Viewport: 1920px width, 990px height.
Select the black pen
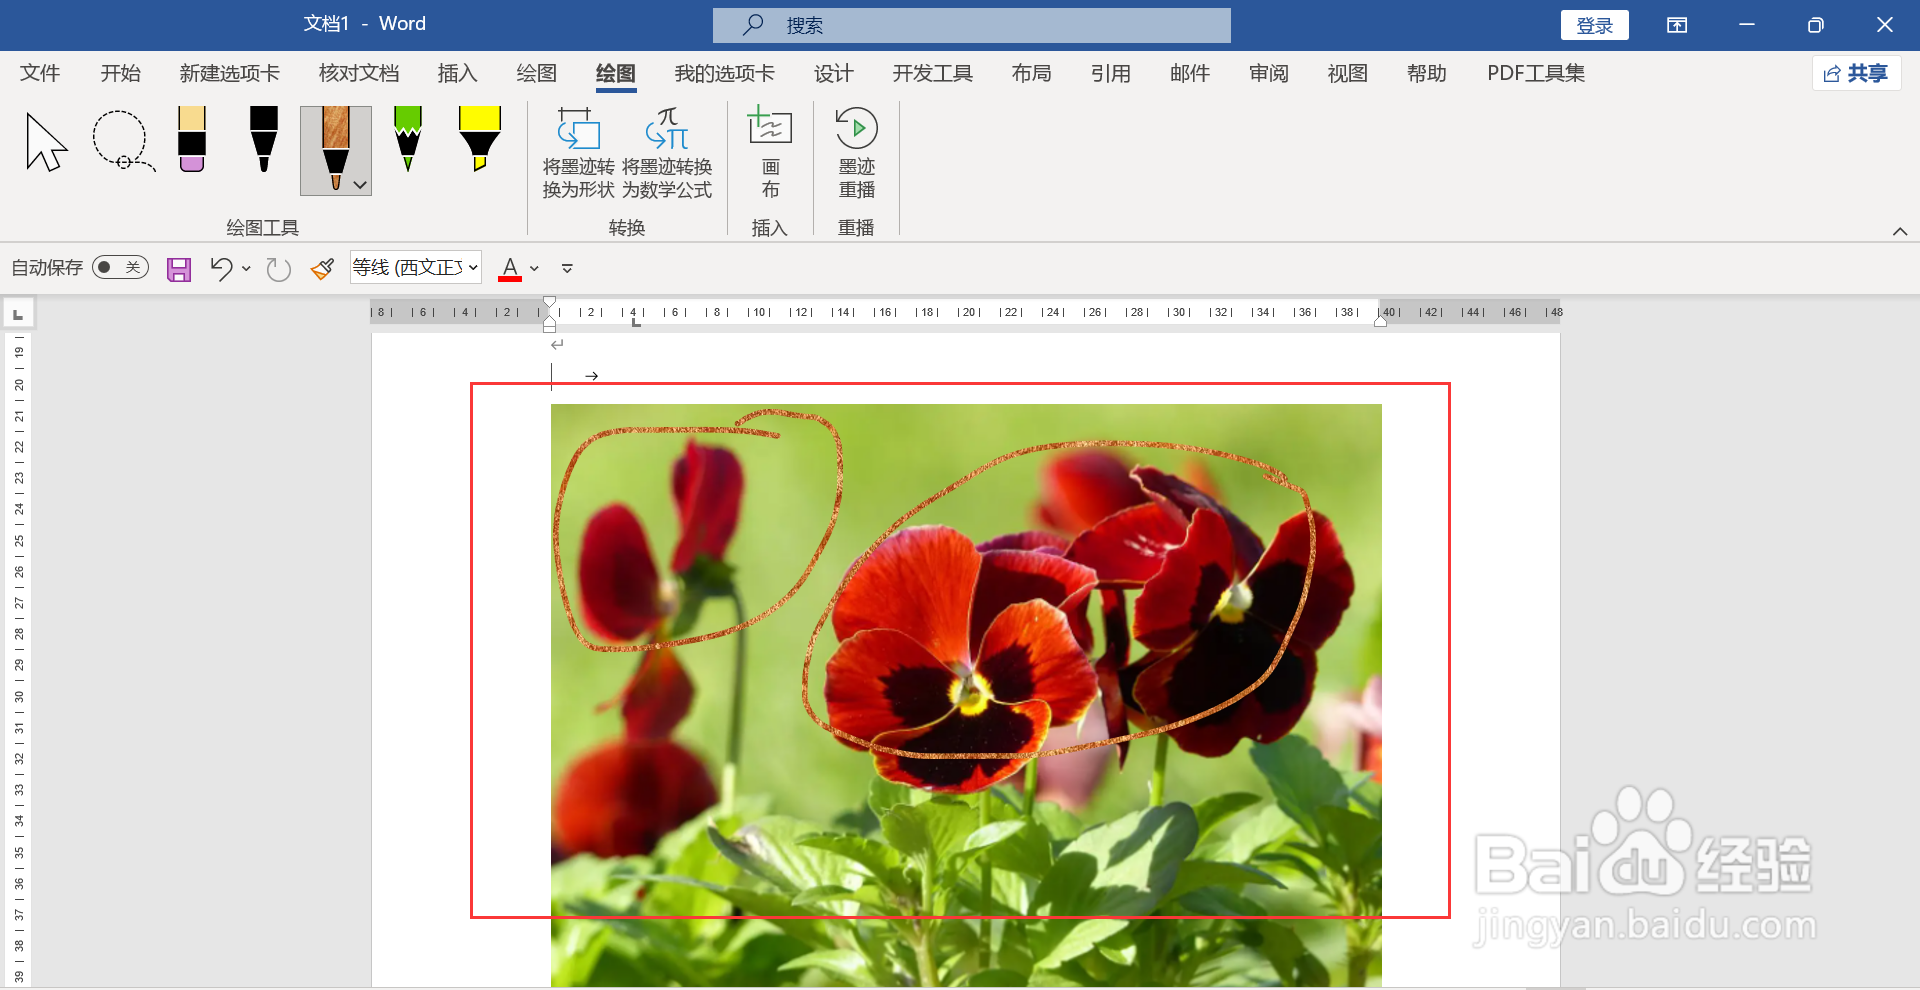[x=264, y=139]
